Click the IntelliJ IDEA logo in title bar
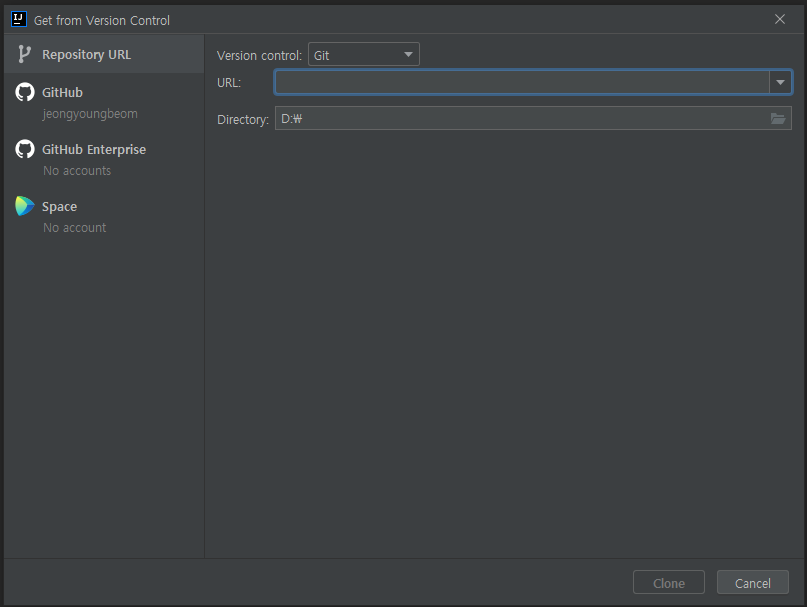 (x=19, y=20)
